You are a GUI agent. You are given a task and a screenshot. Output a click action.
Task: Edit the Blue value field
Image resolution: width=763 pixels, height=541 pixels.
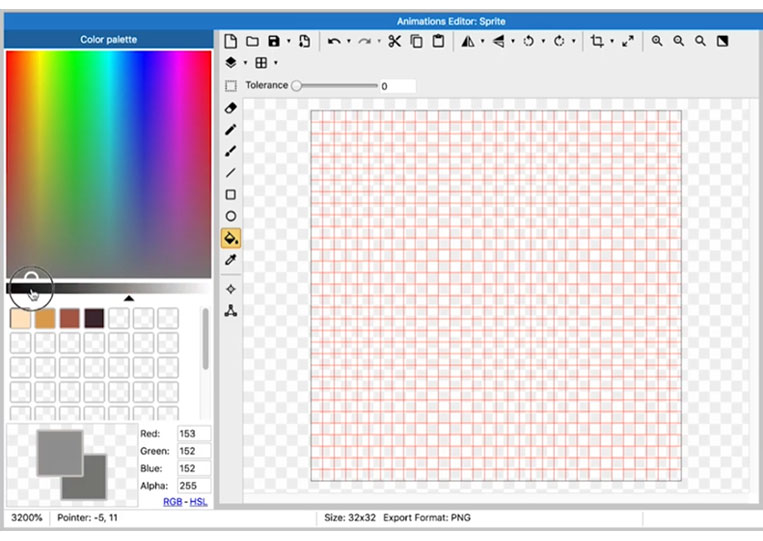pos(194,469)
